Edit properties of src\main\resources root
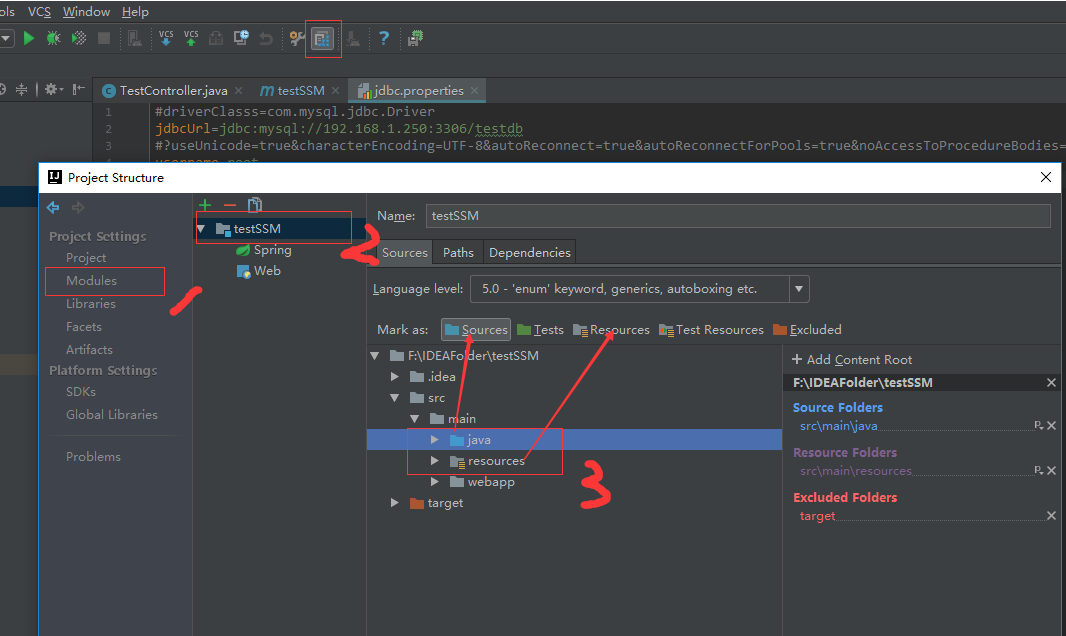This screenshot has height=636, width=1066. (1039, 470)
